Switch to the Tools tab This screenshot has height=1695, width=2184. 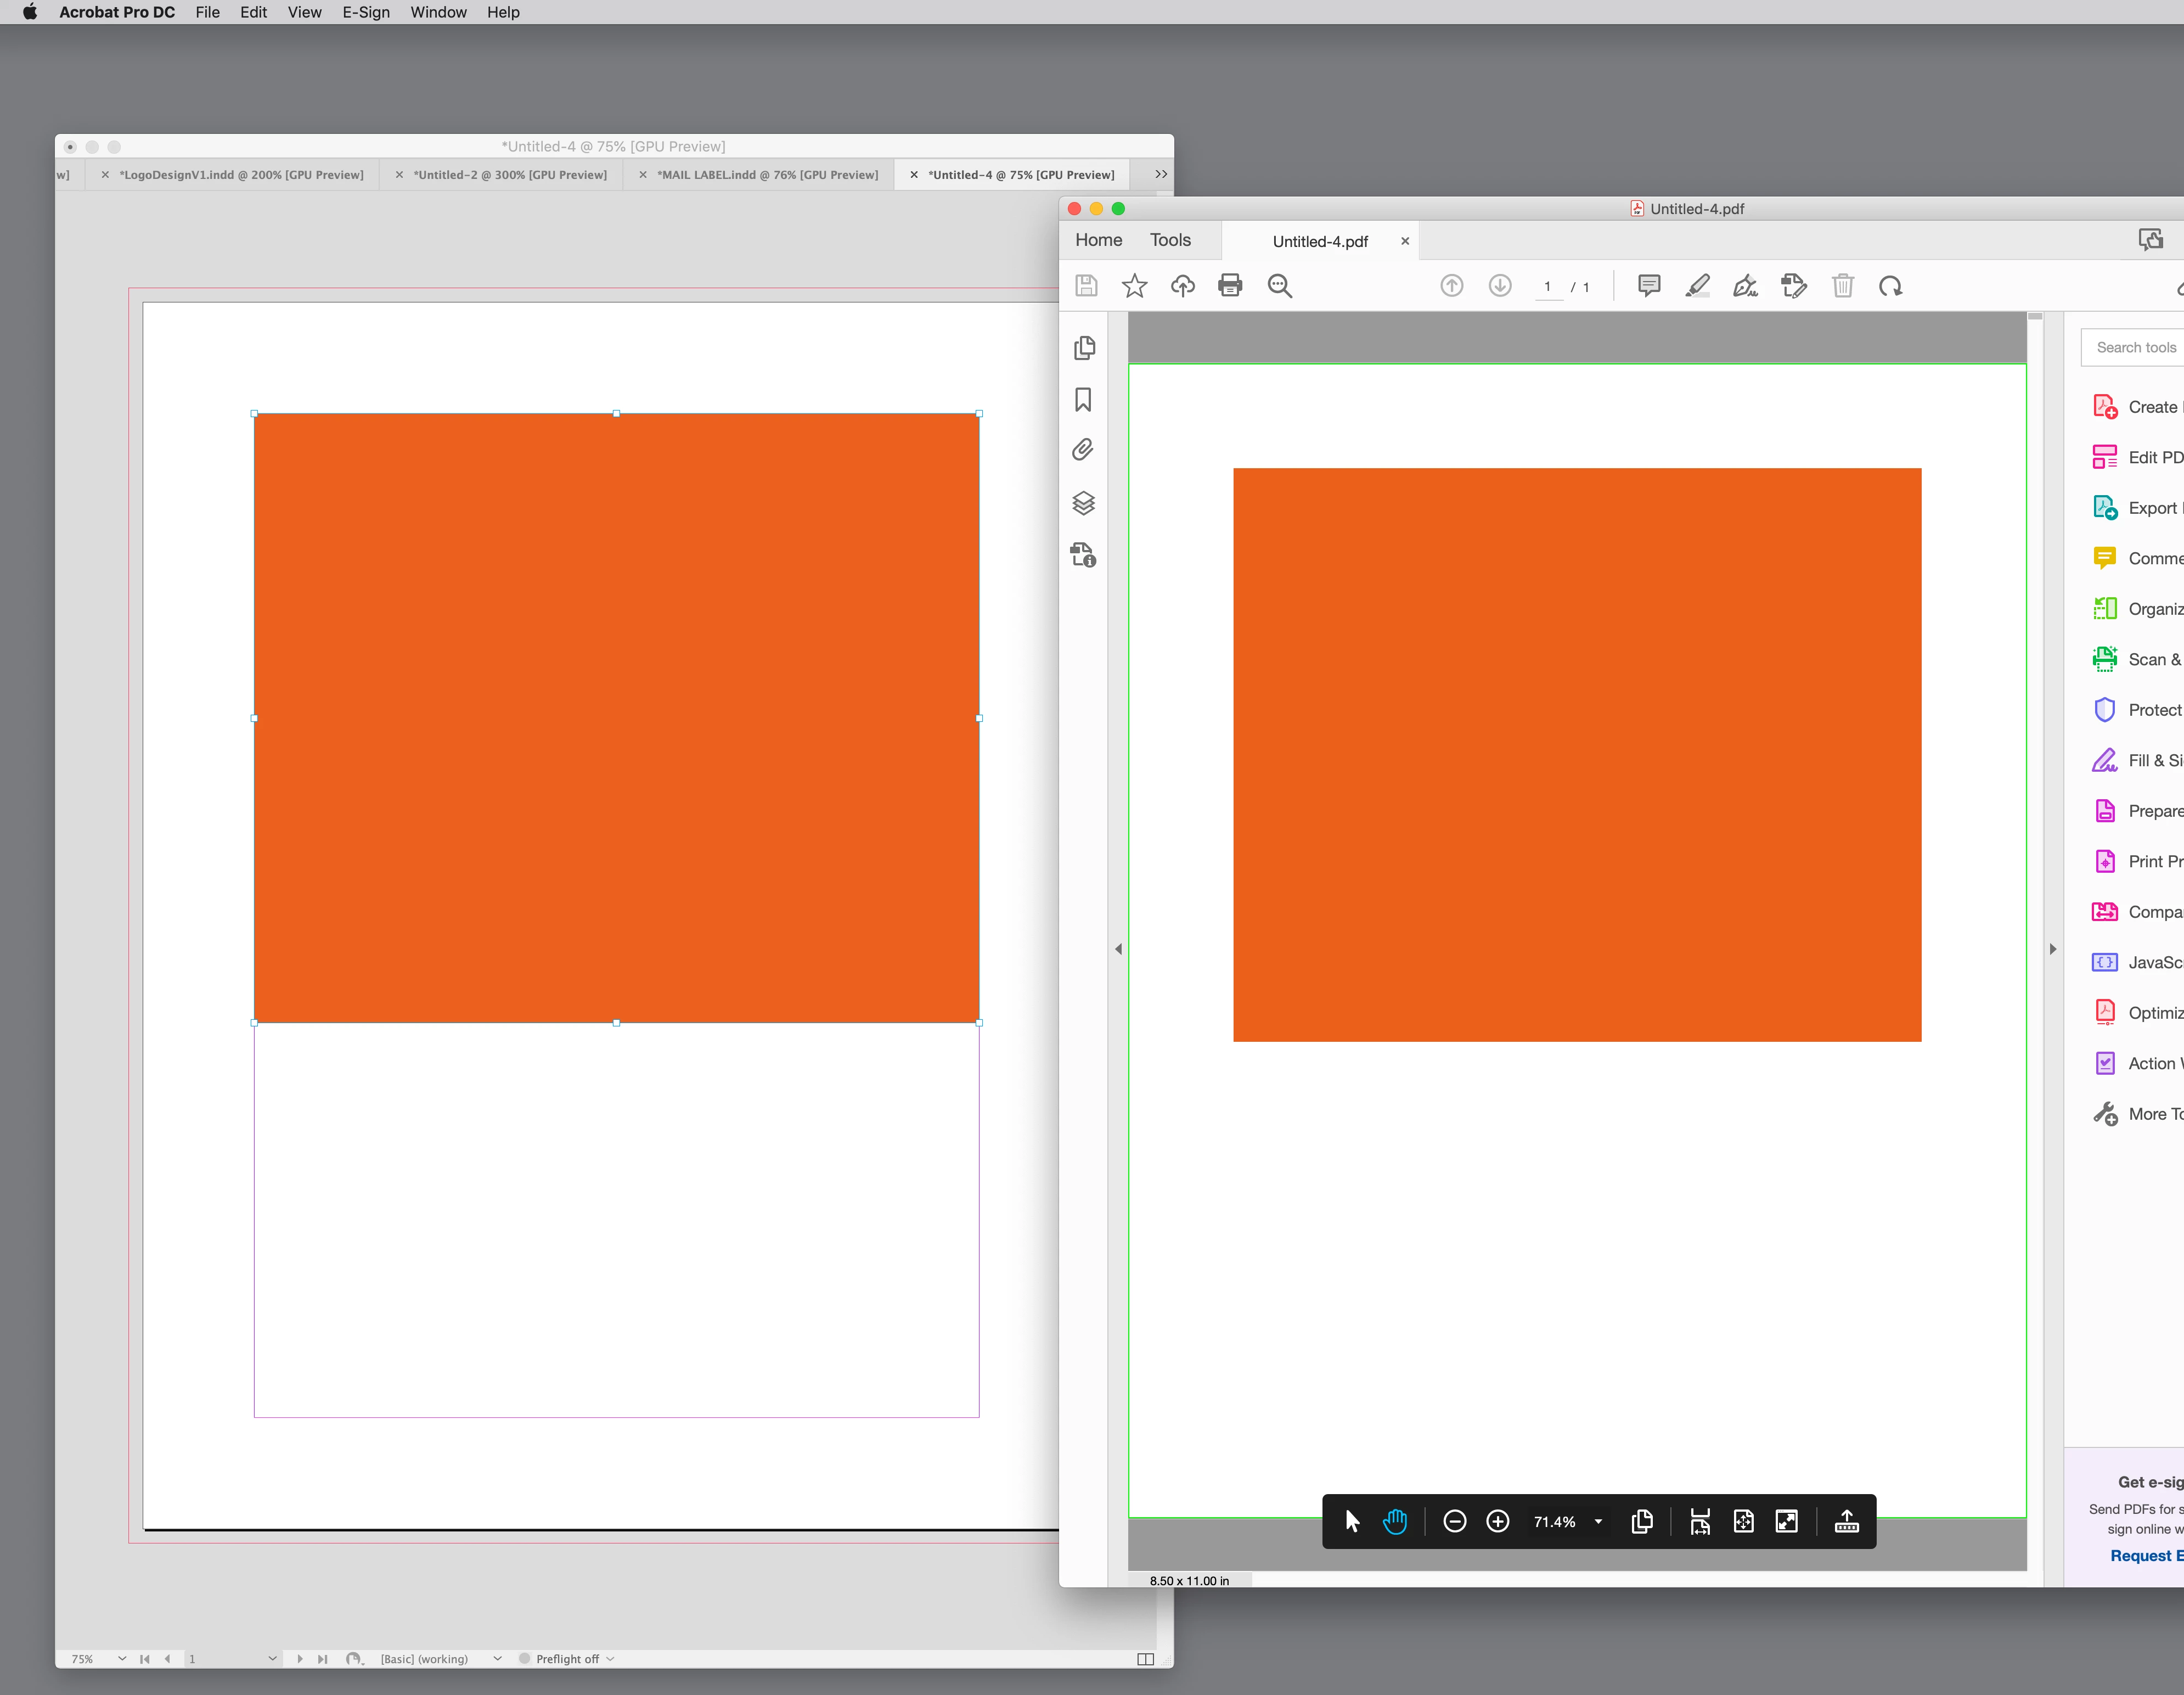click(x=1170, y=240)
